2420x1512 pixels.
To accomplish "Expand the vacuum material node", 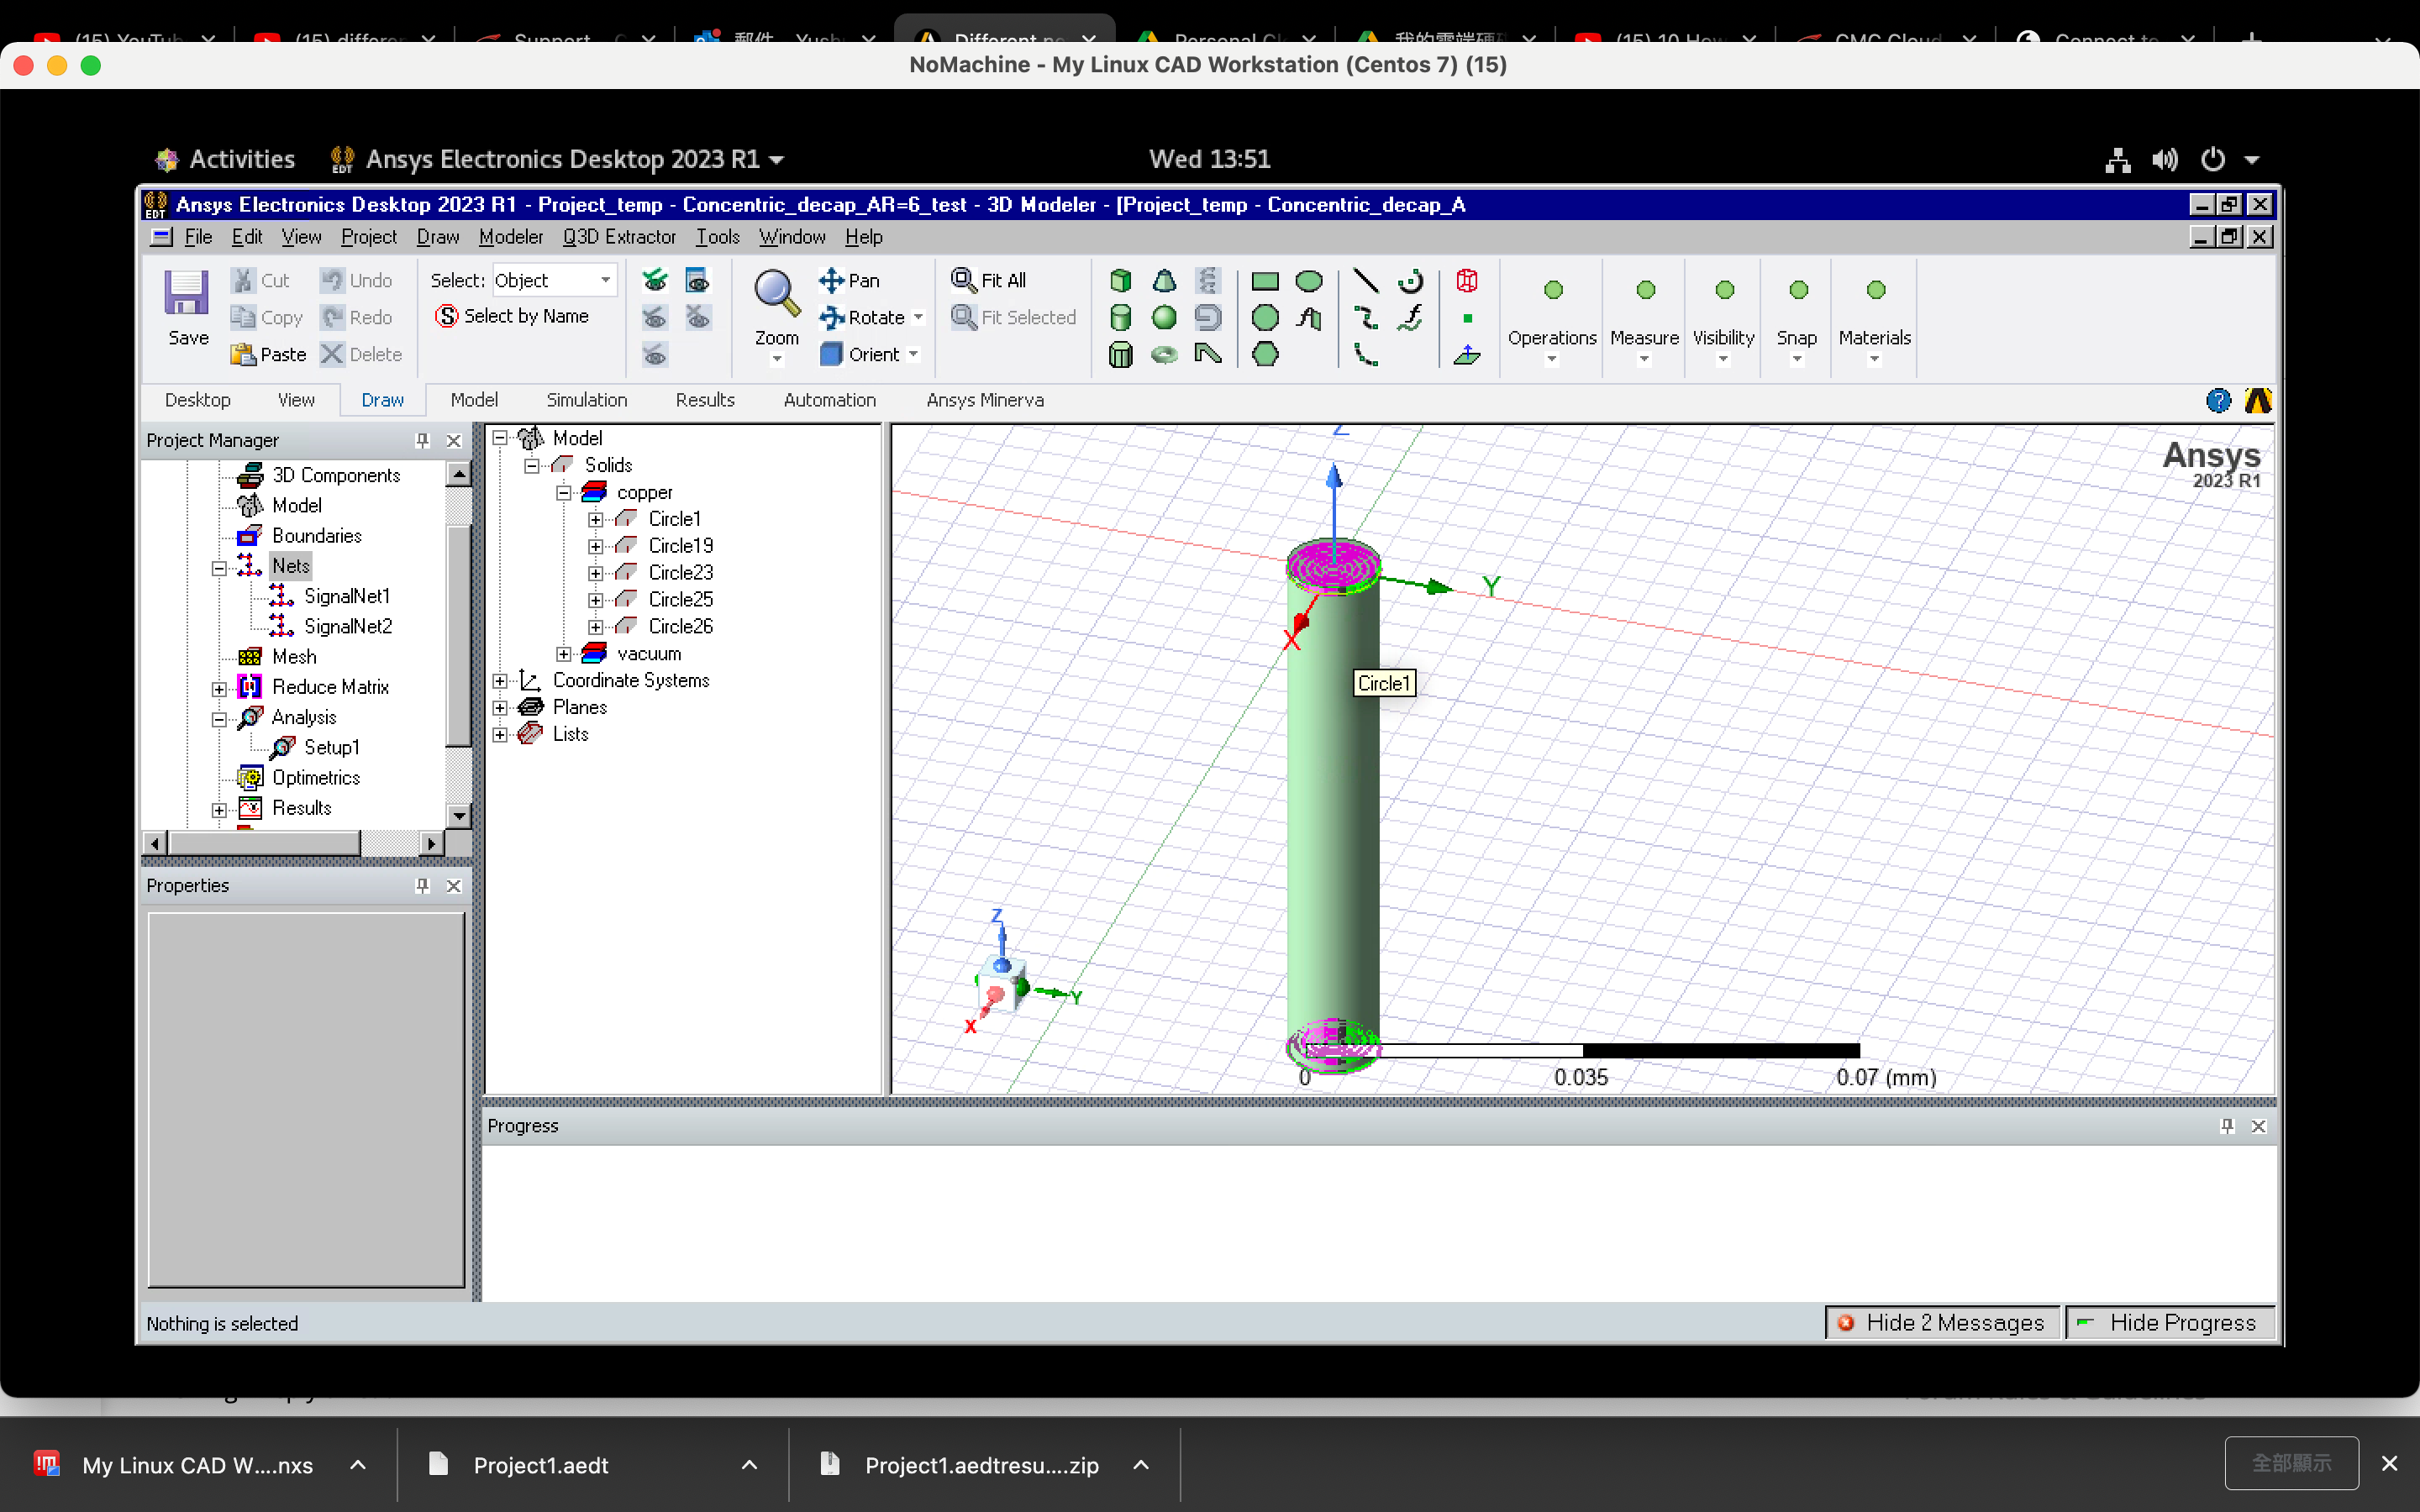I will [x=564, y=654].
